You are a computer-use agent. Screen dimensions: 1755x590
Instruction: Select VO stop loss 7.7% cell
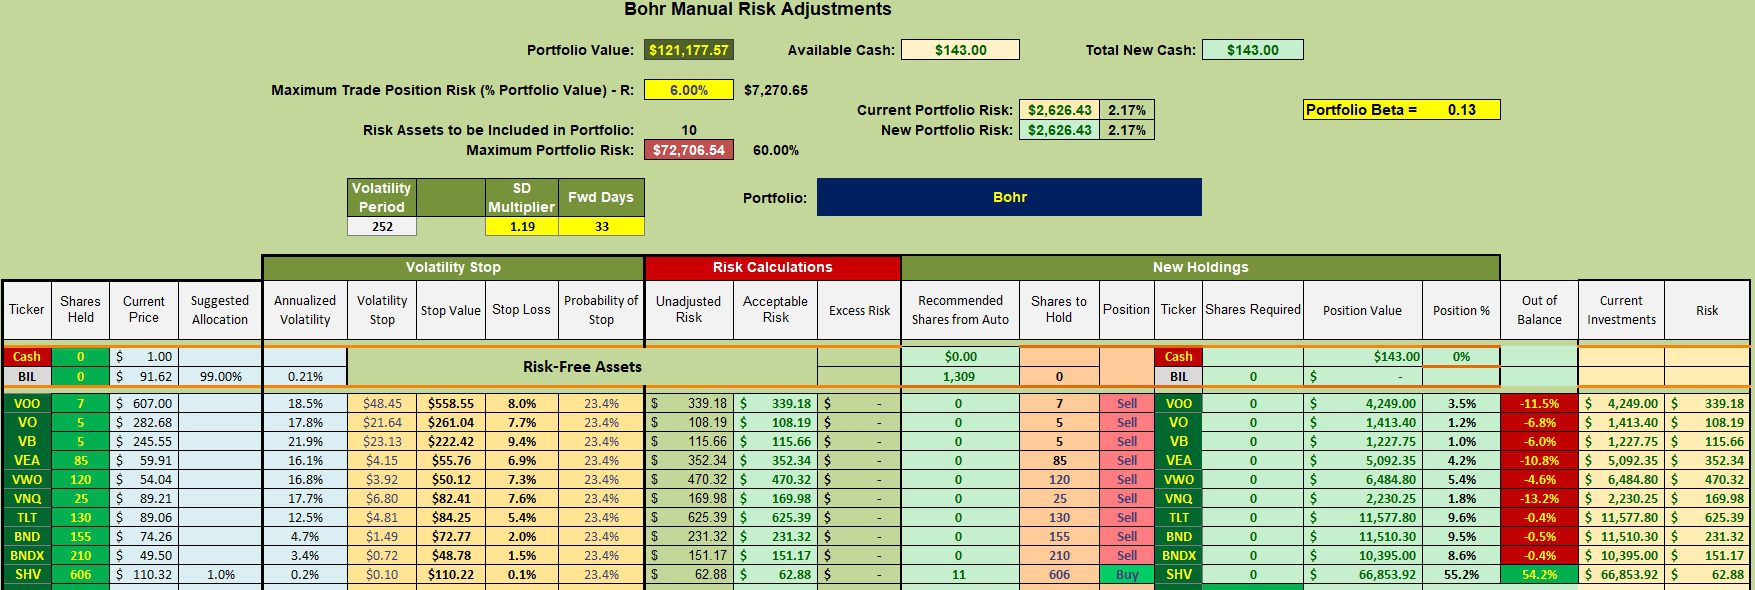click(x=521, y=423)
